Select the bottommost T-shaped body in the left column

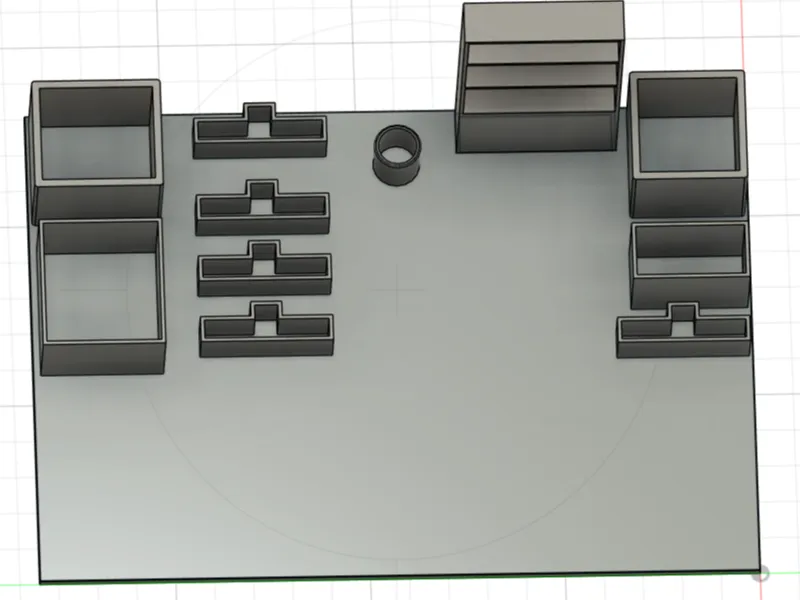click(x=266, y=330)
